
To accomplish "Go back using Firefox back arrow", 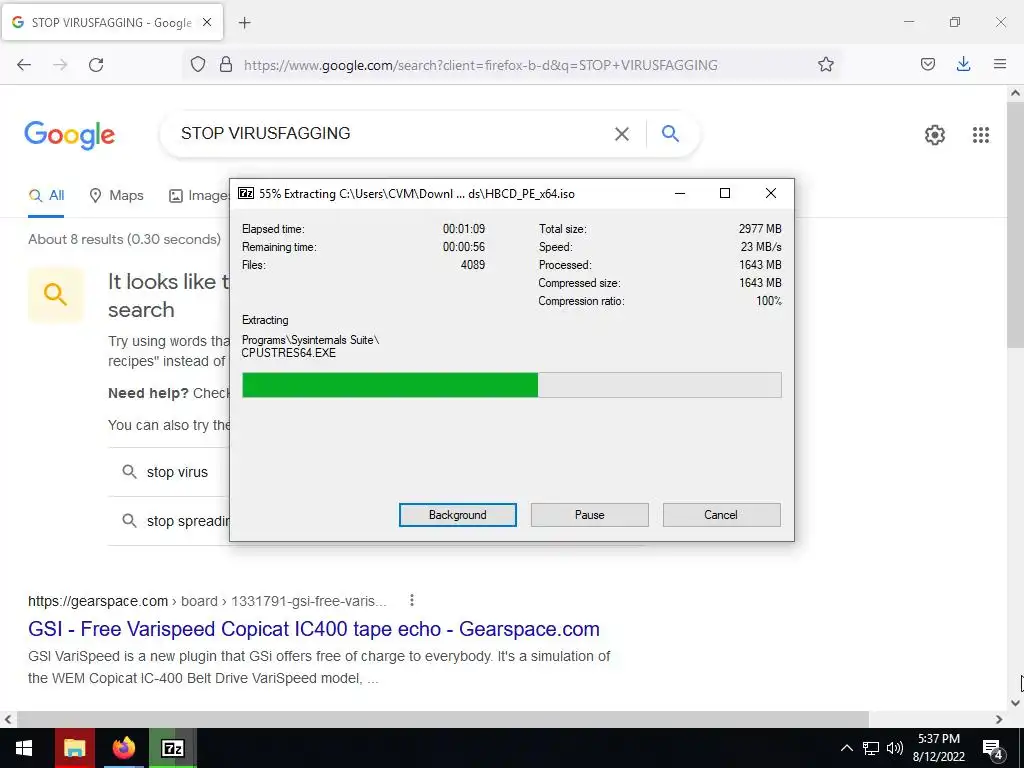I will (x=24, y=65).
